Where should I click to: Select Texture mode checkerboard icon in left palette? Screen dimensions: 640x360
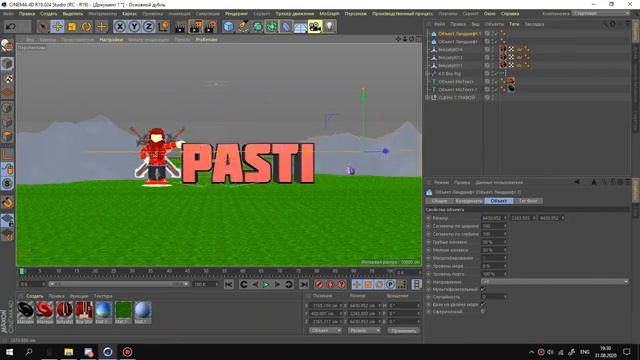point(7,78)
